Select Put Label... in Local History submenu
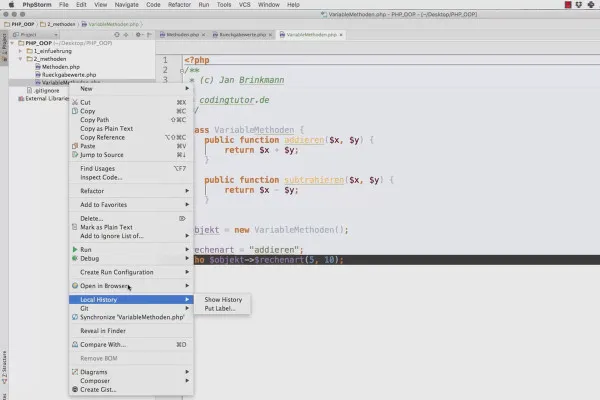 click(220, 309)
